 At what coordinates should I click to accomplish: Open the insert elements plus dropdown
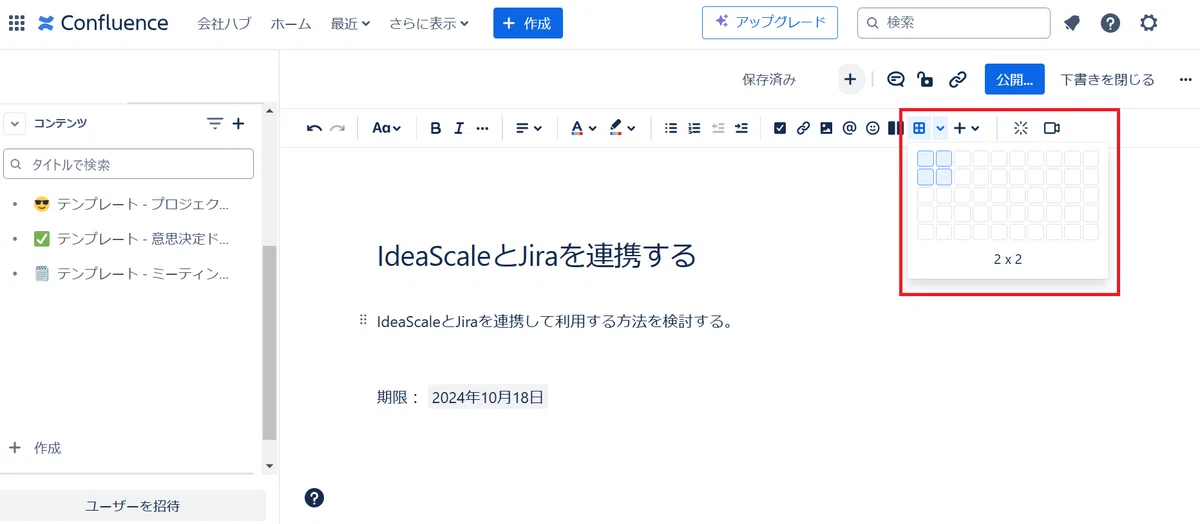966,128
